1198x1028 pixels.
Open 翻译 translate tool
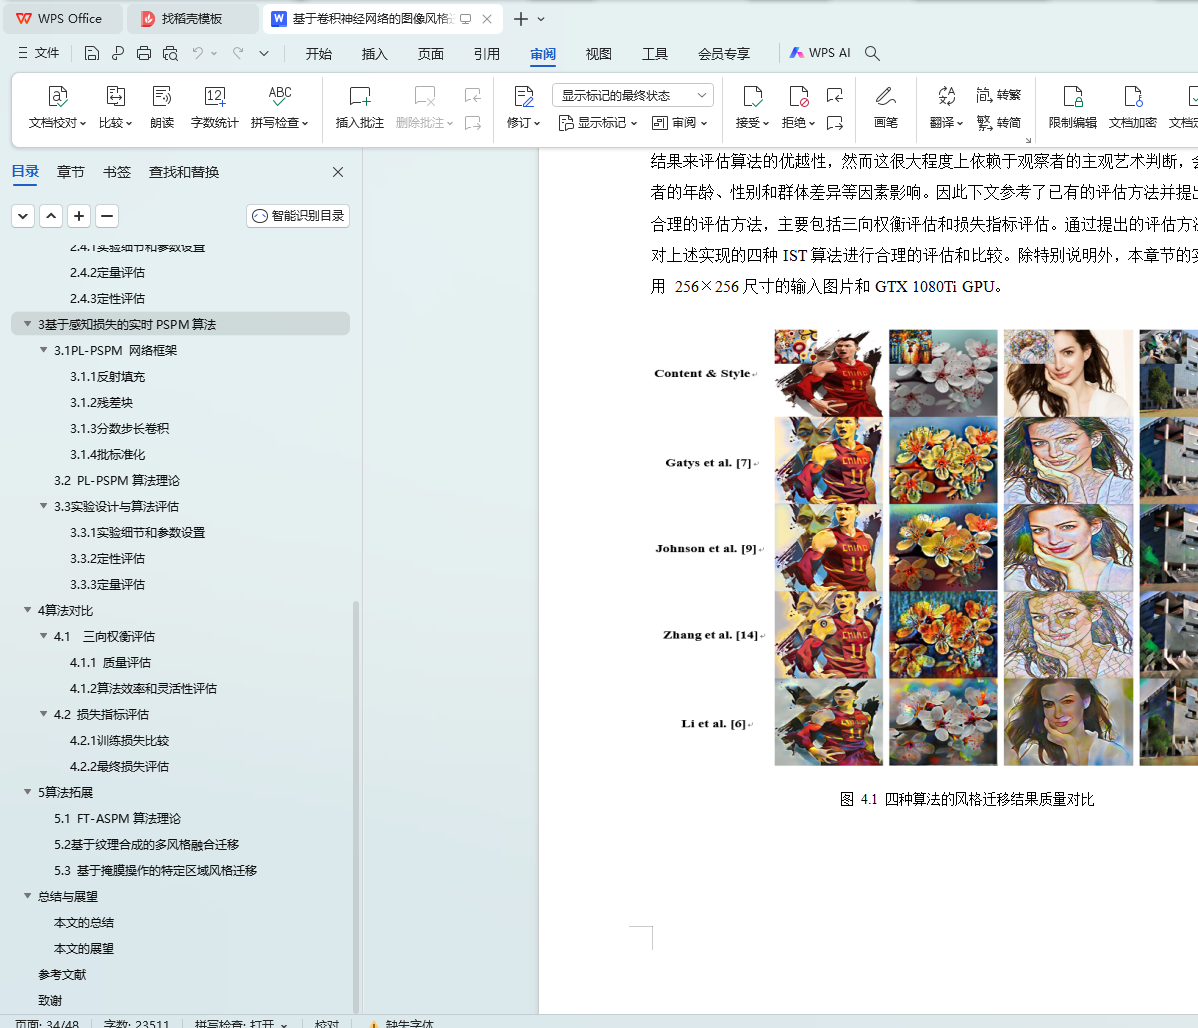946,107
